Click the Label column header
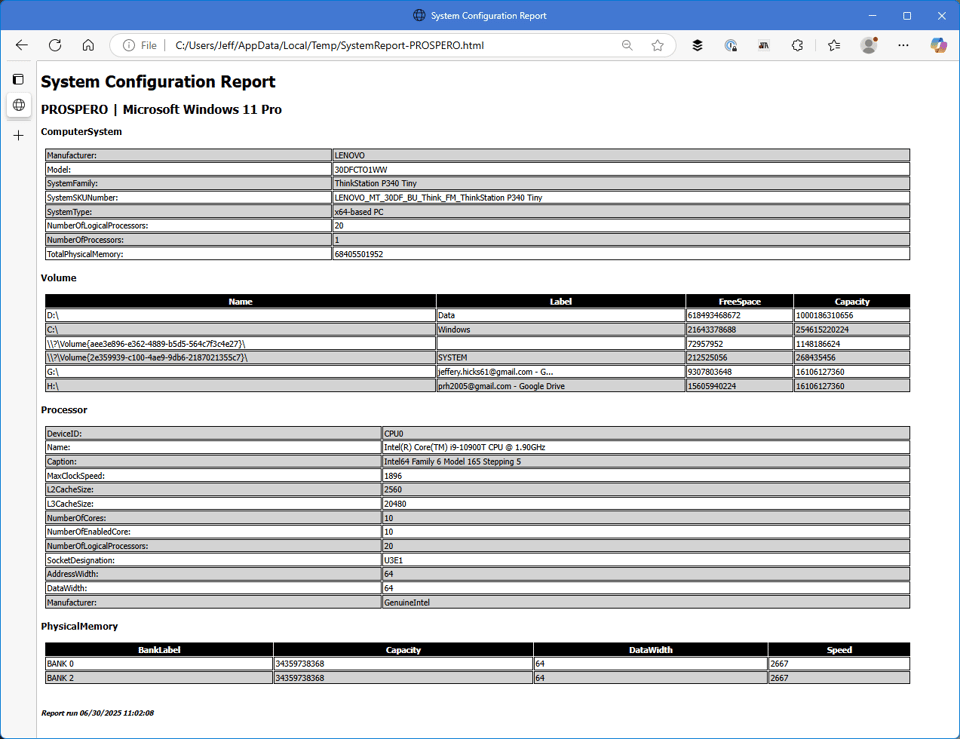This screenshot has height=739, width=960. click(x=561, y=301)
